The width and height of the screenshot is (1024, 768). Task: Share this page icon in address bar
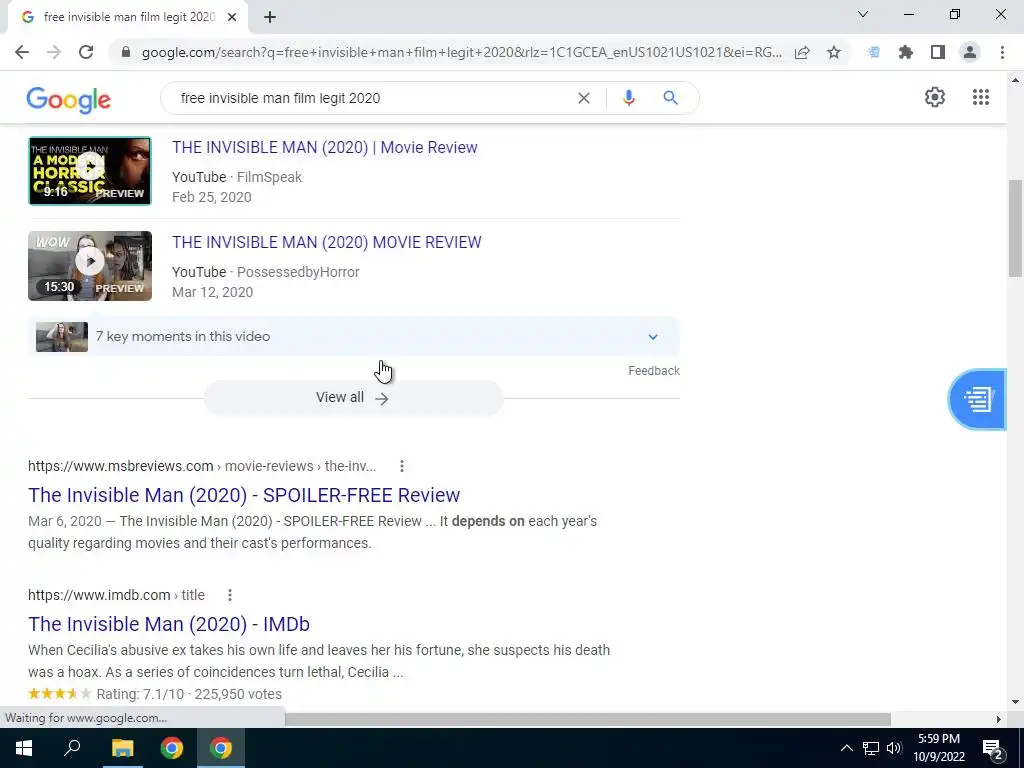click(x=802, y=52)
